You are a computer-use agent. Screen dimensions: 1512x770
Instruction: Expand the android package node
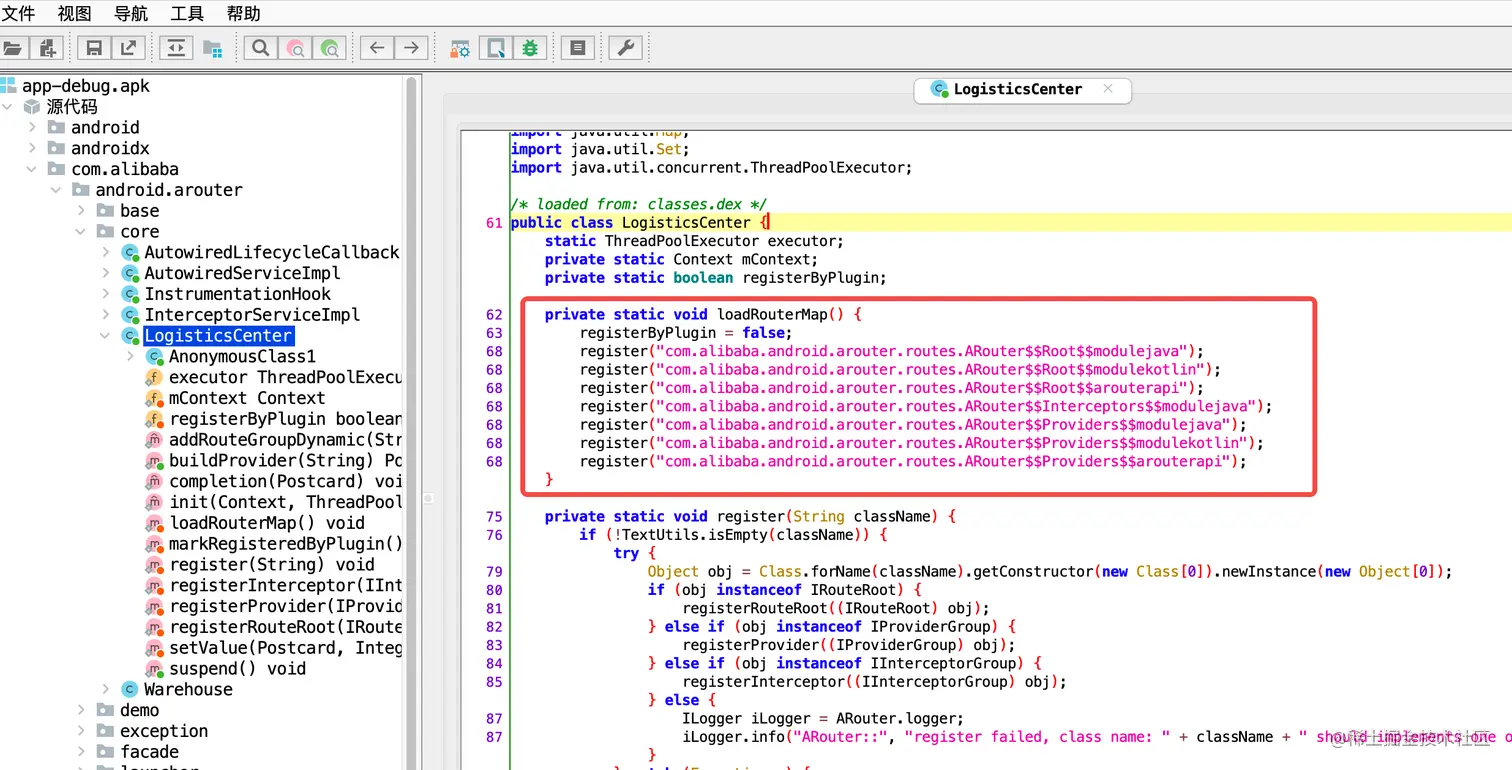click(33, 127)
